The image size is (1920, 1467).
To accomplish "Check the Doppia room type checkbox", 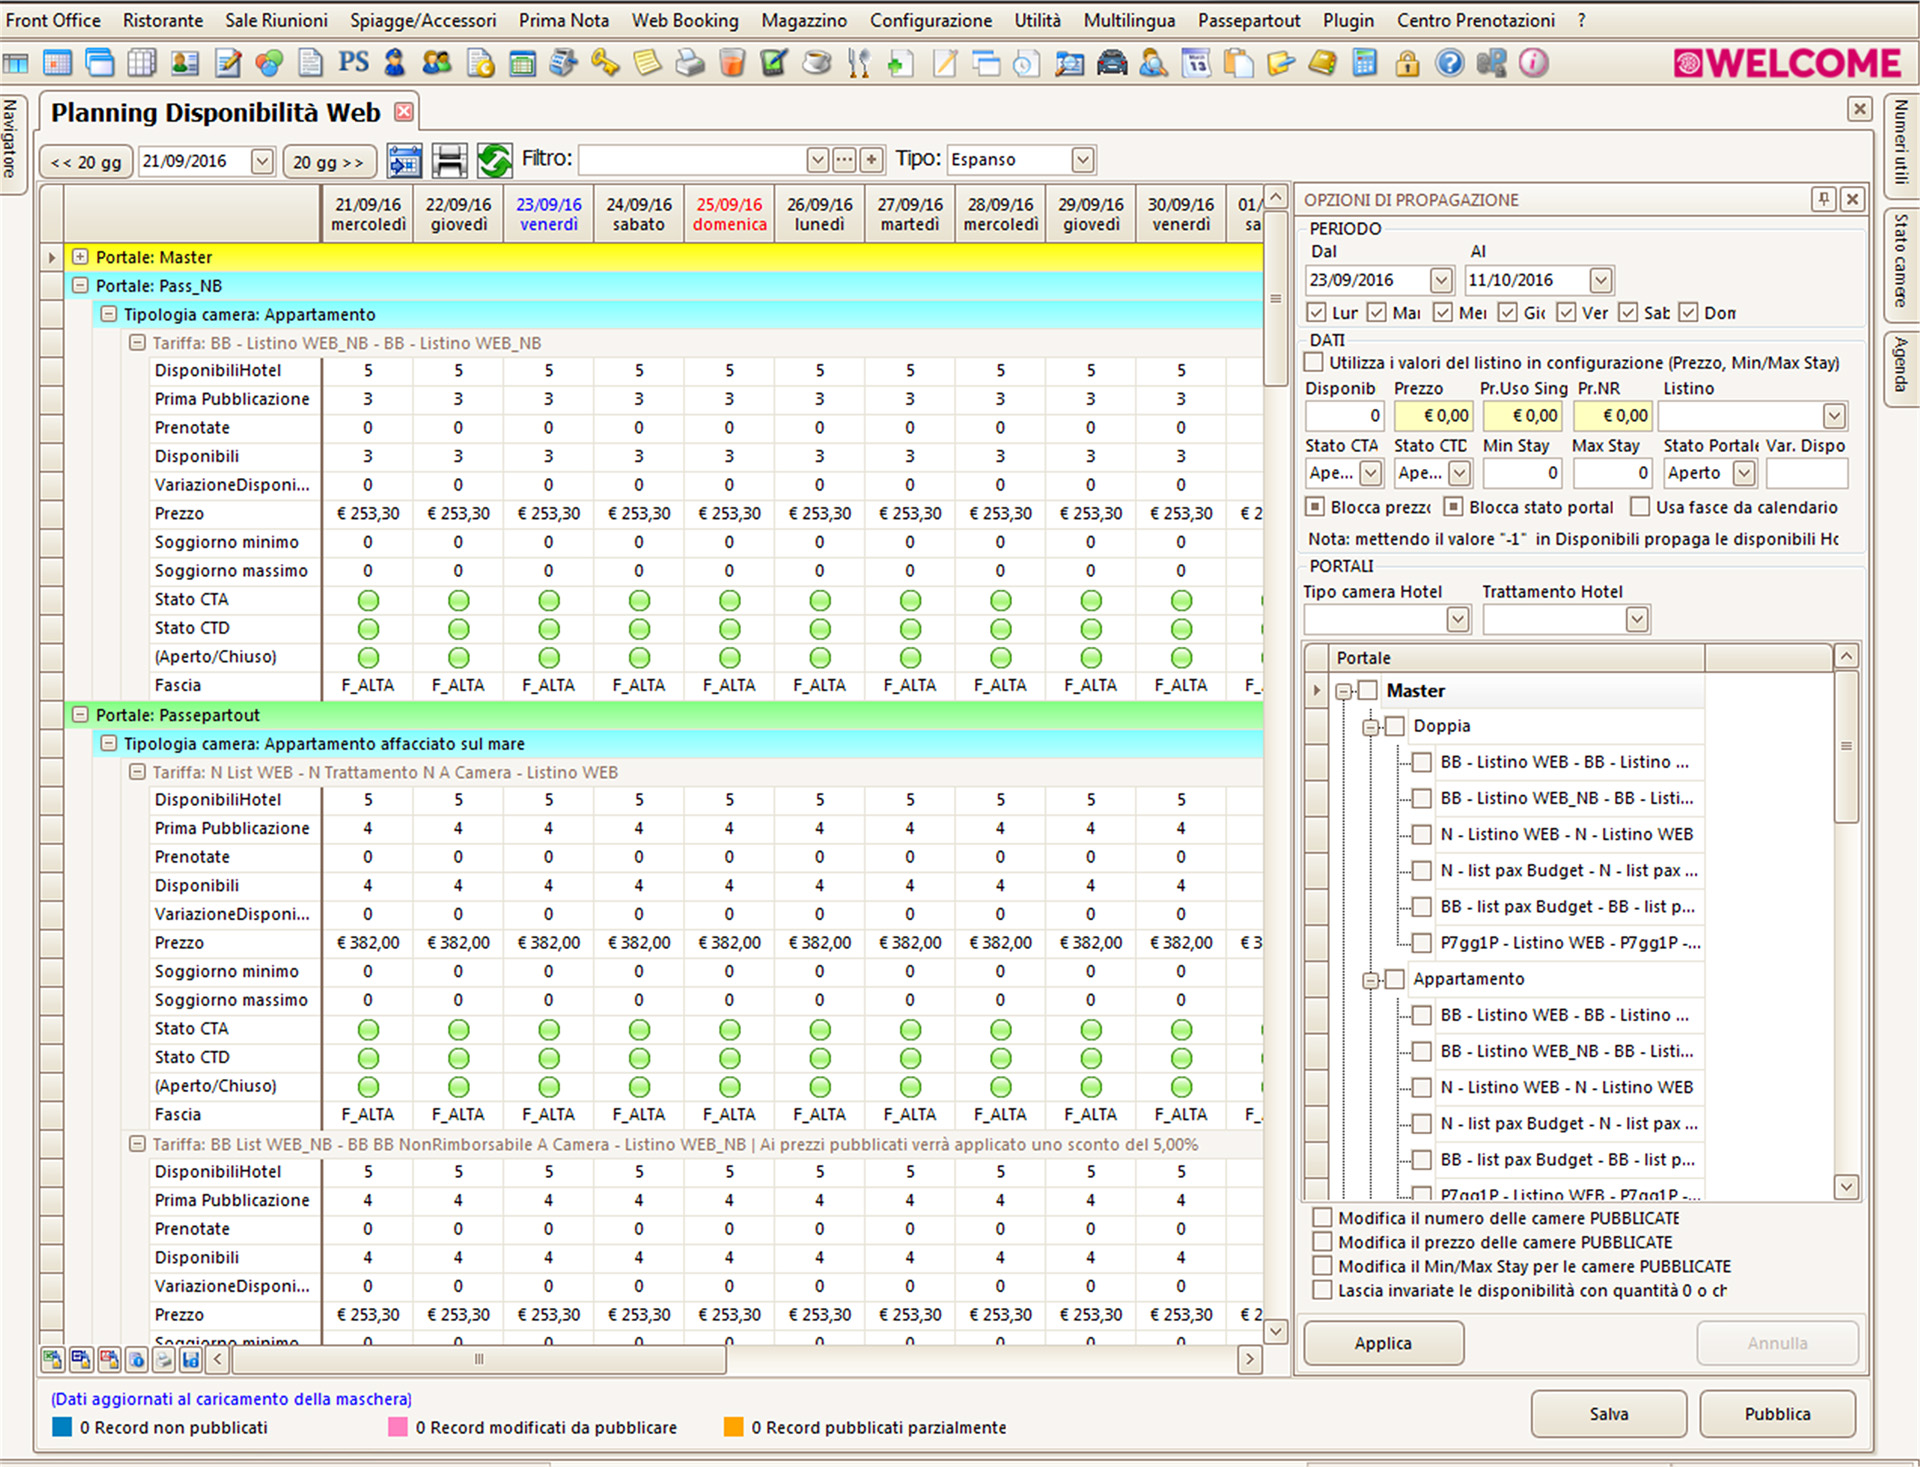I will (x=1395, y=726).
